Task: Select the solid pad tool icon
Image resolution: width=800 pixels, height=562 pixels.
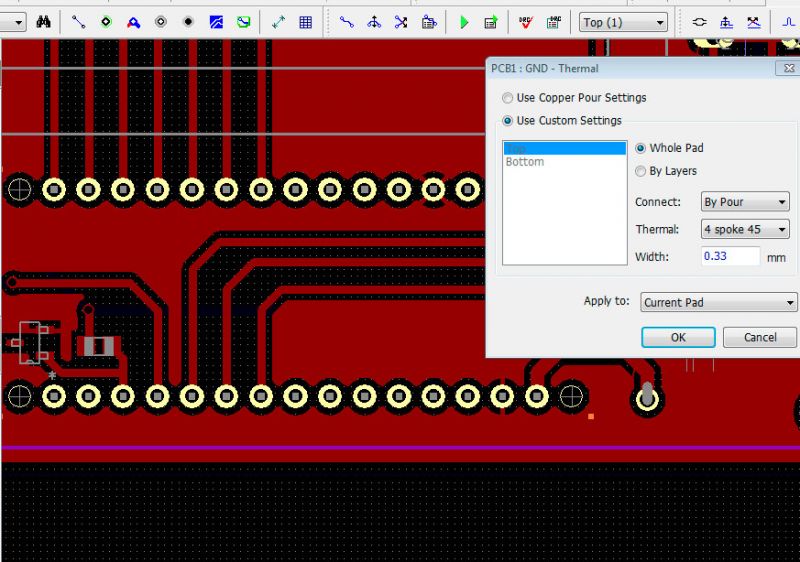Action: [188, 22]
